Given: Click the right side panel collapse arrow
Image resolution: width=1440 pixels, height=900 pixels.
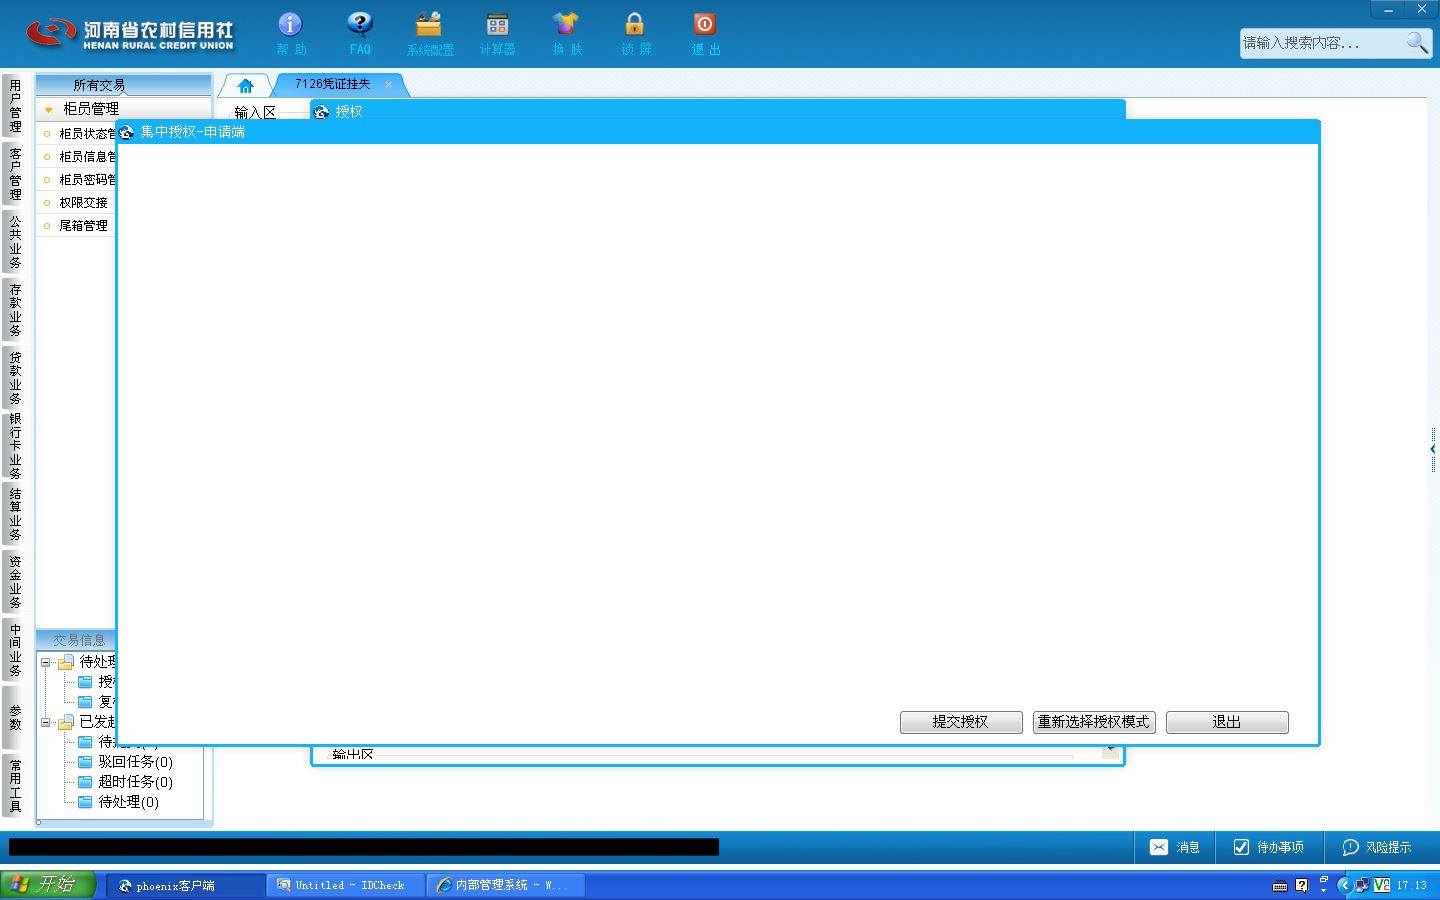Looking at the screenshot, I should pos(1433,450).
